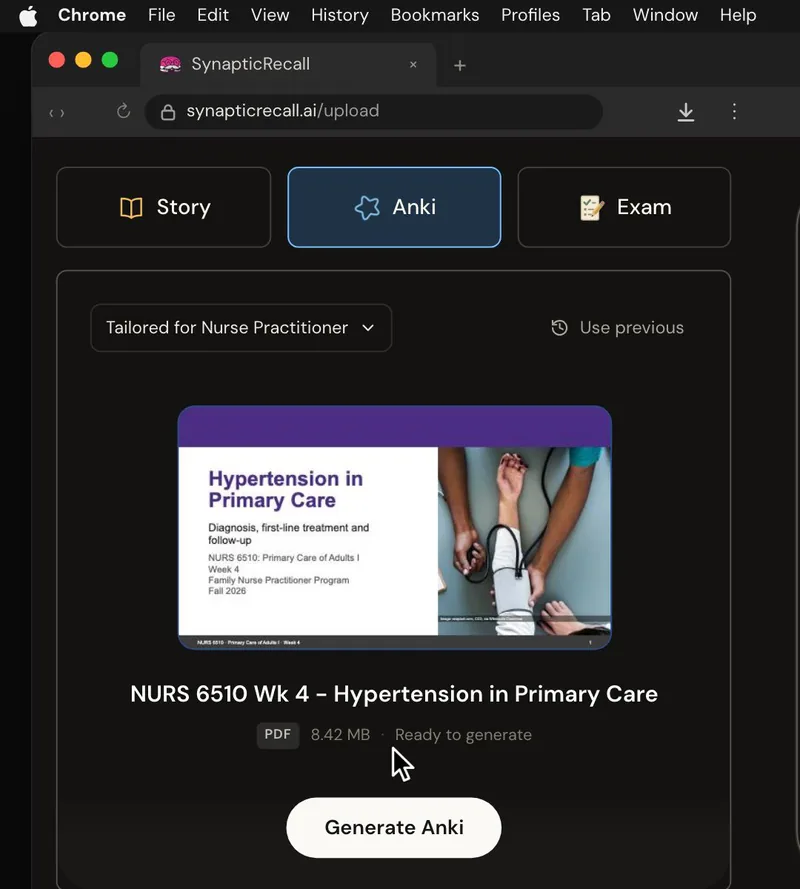This screenshot has height=889, width=800.
Task: Click the 8.42 MB file size
Action: [x=340, y=735]
